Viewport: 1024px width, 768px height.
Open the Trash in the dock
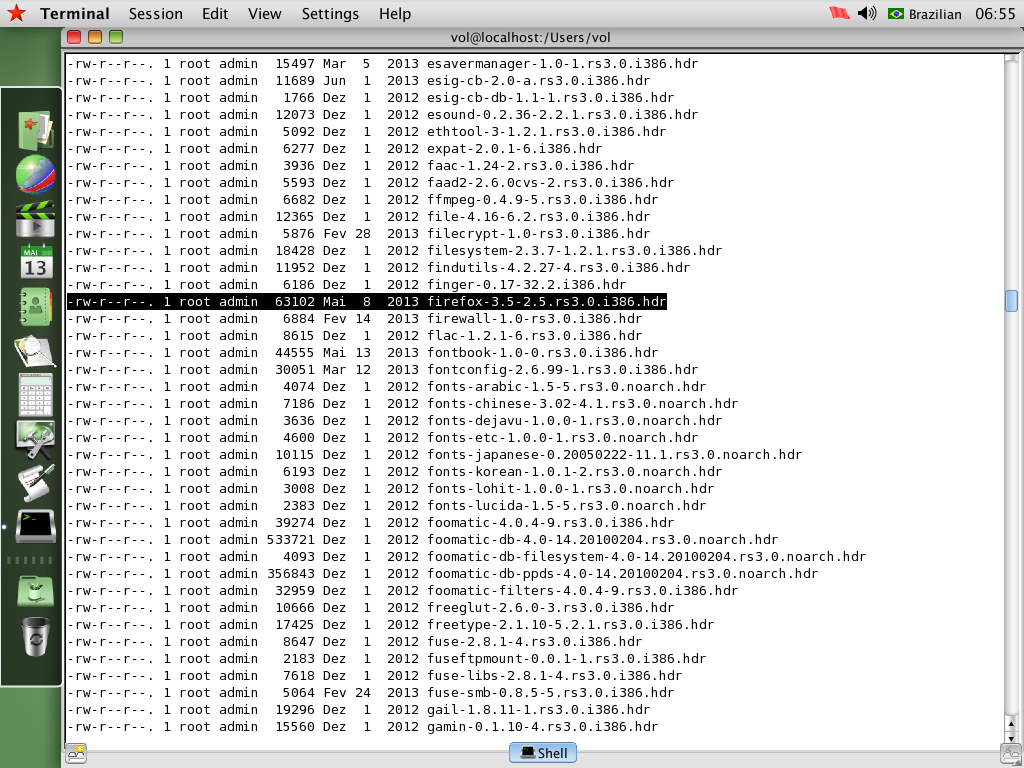[x=35, y=637]
